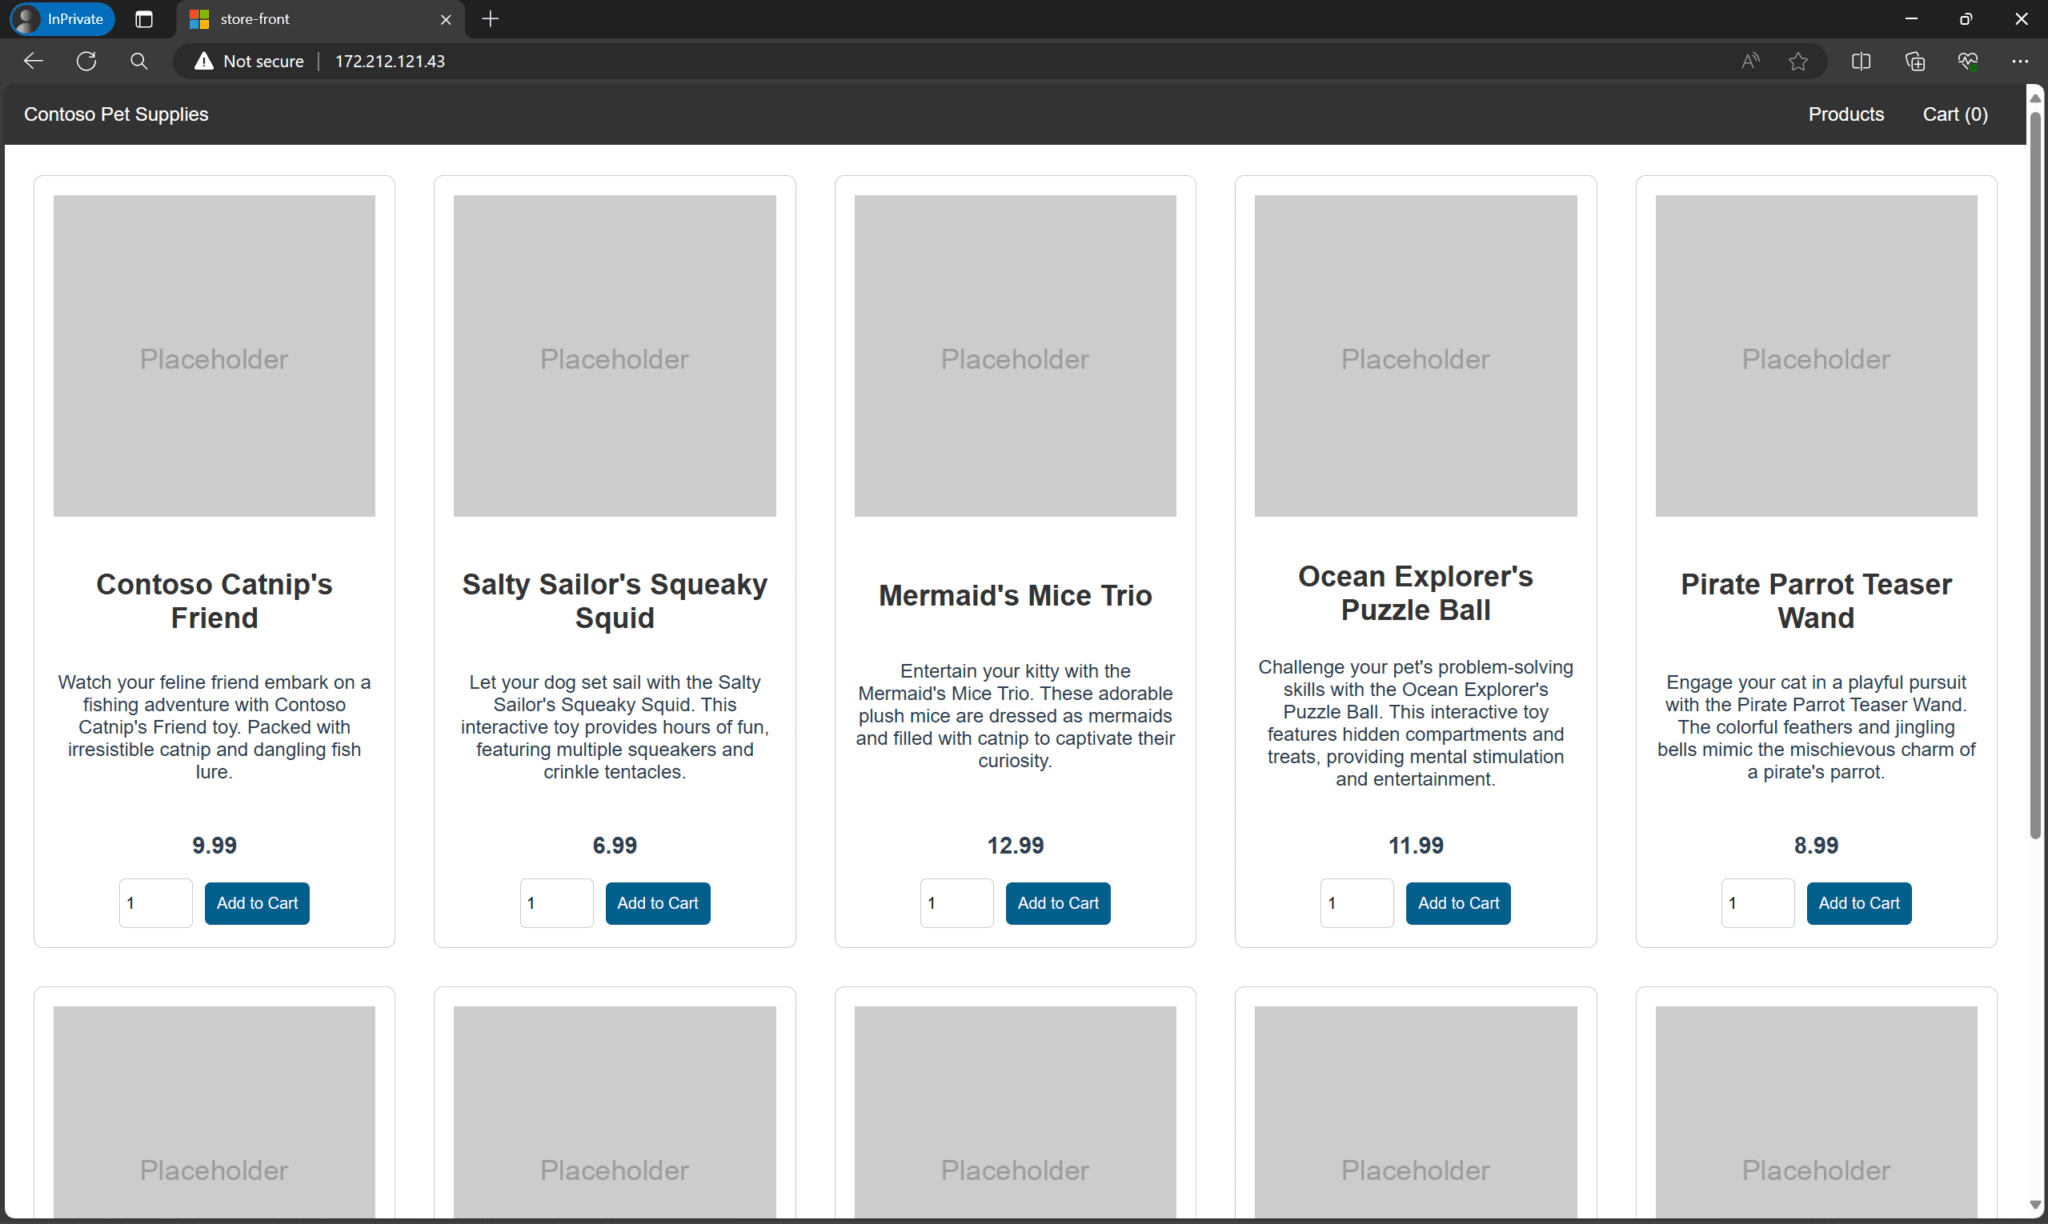Click Contoso Catnip's Friend placeholder image

(214, 356)
